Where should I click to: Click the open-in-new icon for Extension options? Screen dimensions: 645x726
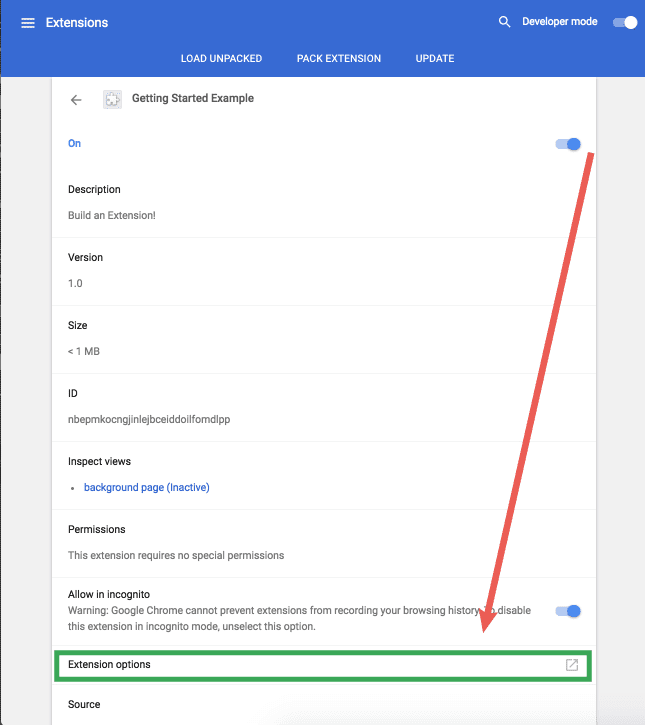(572, 665)
